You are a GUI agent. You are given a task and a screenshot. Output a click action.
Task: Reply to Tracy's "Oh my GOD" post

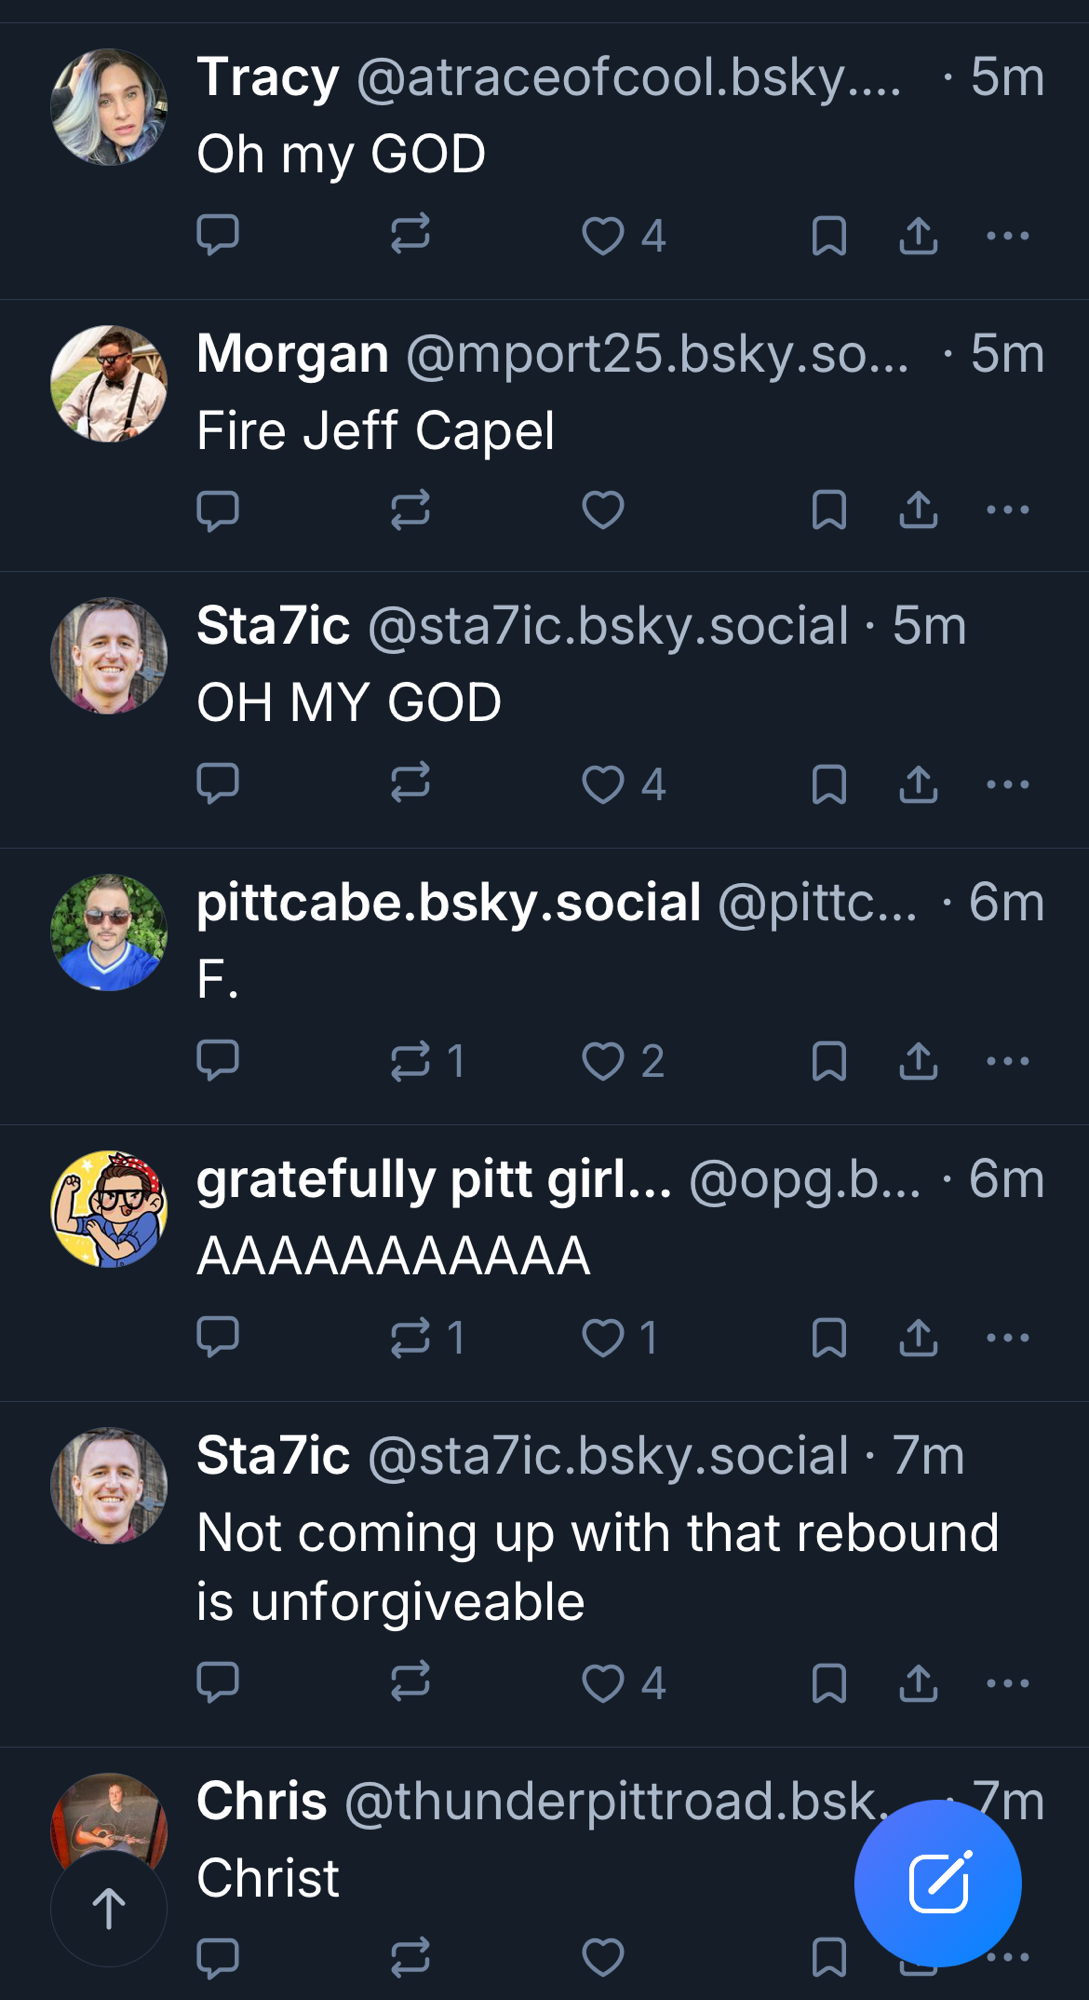(x=217, y=235)
